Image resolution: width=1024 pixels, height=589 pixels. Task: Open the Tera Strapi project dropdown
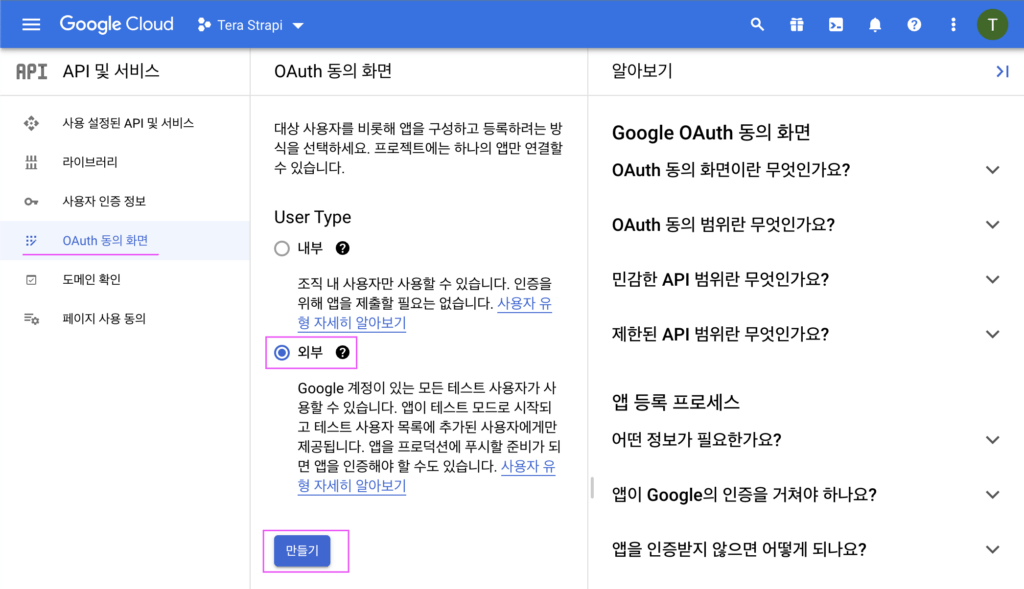[251, 25]
